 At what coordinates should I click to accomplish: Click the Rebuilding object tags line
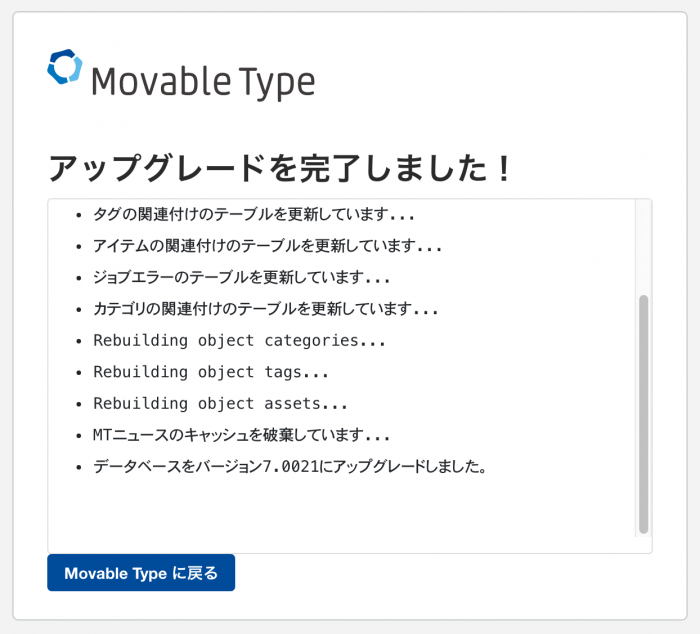coord(211,372)
